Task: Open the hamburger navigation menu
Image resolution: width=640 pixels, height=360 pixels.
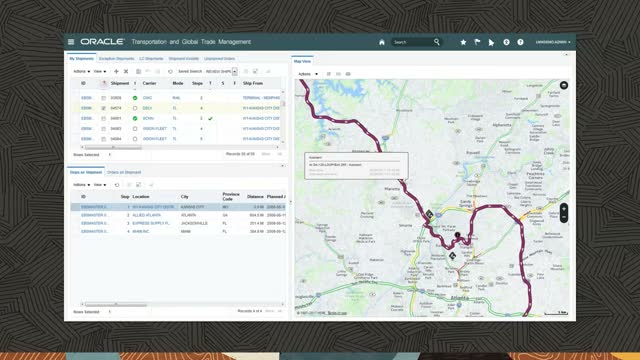Action: click(x=71, y=42)
